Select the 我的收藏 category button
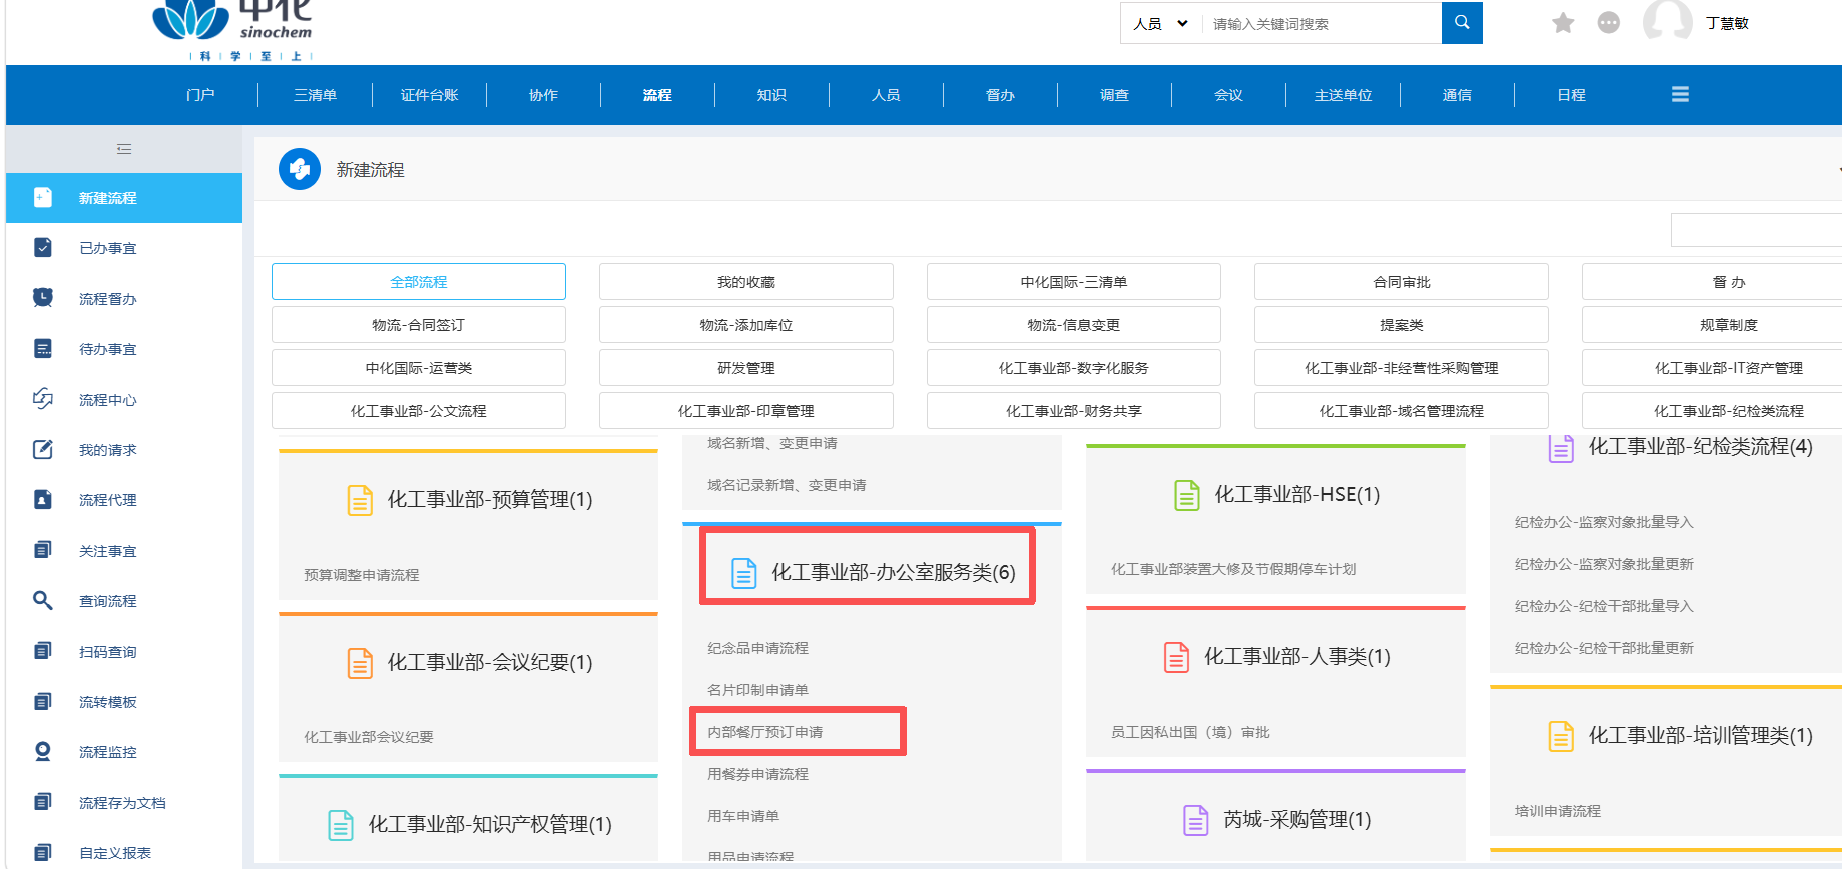Image resolution: width=1842 pixels, height=869 pixels. click(746, 282)
